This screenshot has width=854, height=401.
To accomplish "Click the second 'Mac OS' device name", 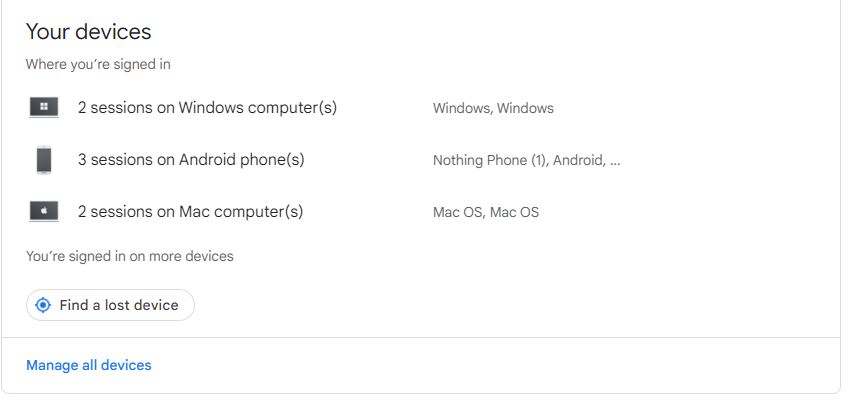I will (x=514, y=212).
